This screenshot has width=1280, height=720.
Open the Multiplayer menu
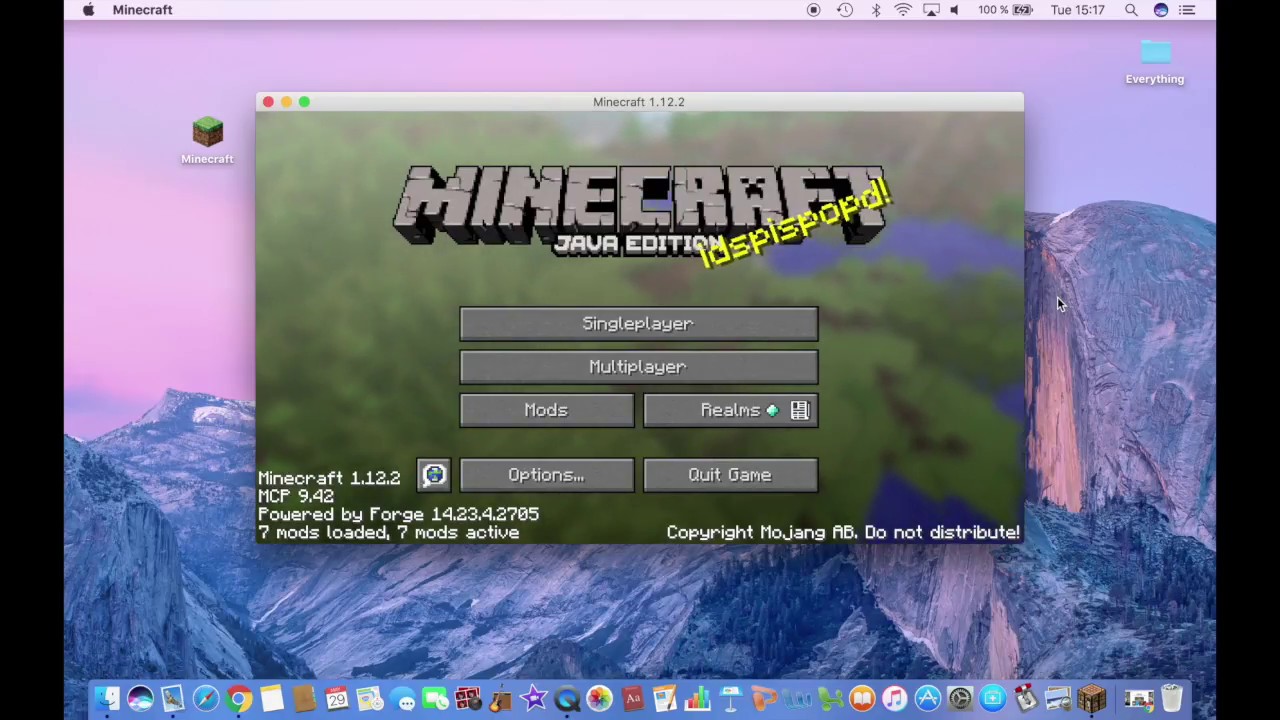coord(638,367)
